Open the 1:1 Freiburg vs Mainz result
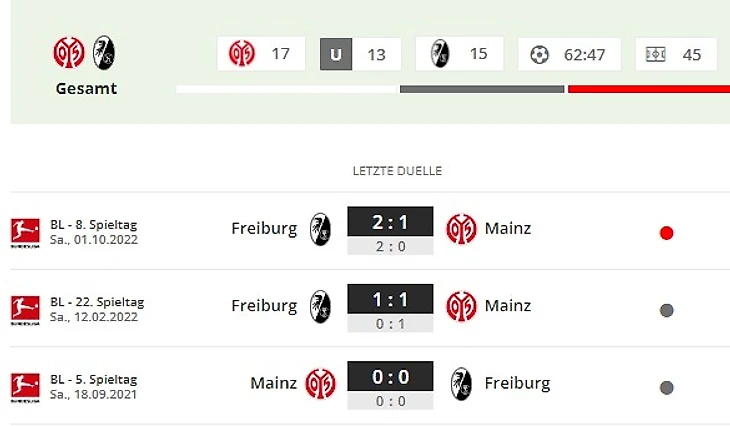The width and height of the screenshot is (730, 426). pos(390,299)
